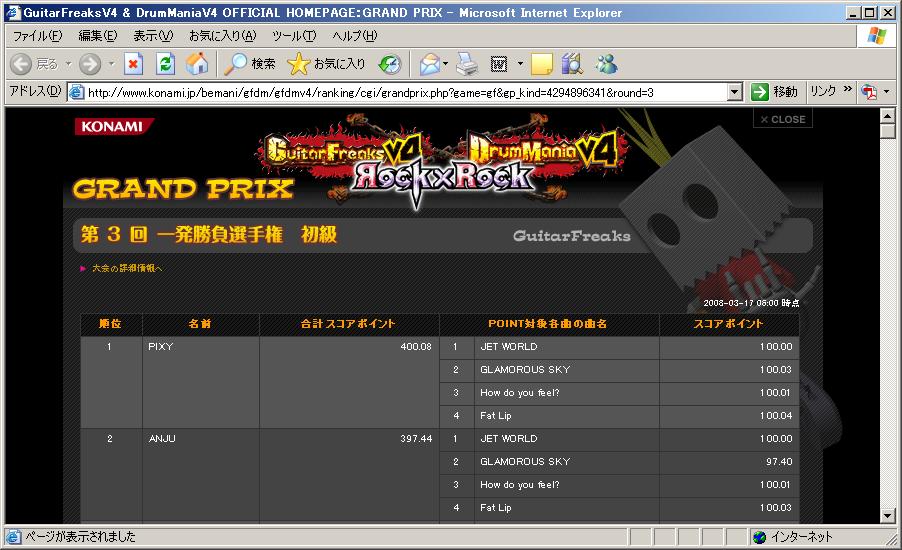Click the Internet zone globe icon

pyautogui.click(x=759, y=537)
